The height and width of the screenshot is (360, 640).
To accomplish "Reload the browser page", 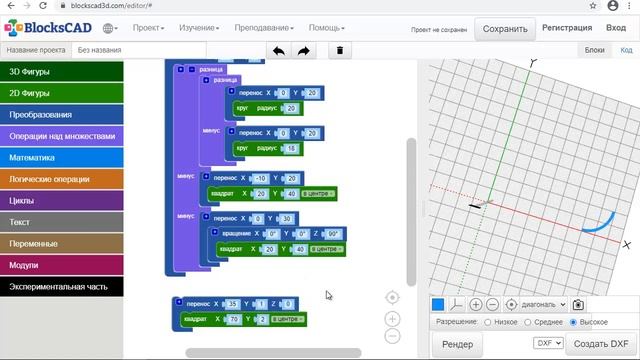I will (43, 6).
